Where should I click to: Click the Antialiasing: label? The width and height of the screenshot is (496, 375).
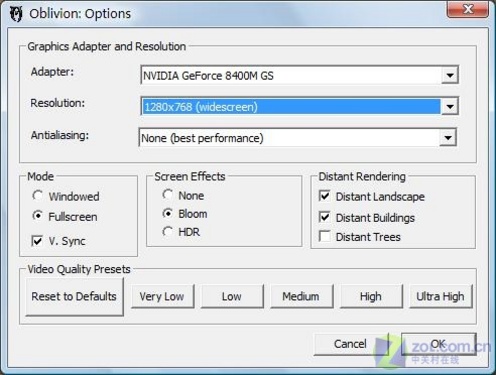(60, 135)
